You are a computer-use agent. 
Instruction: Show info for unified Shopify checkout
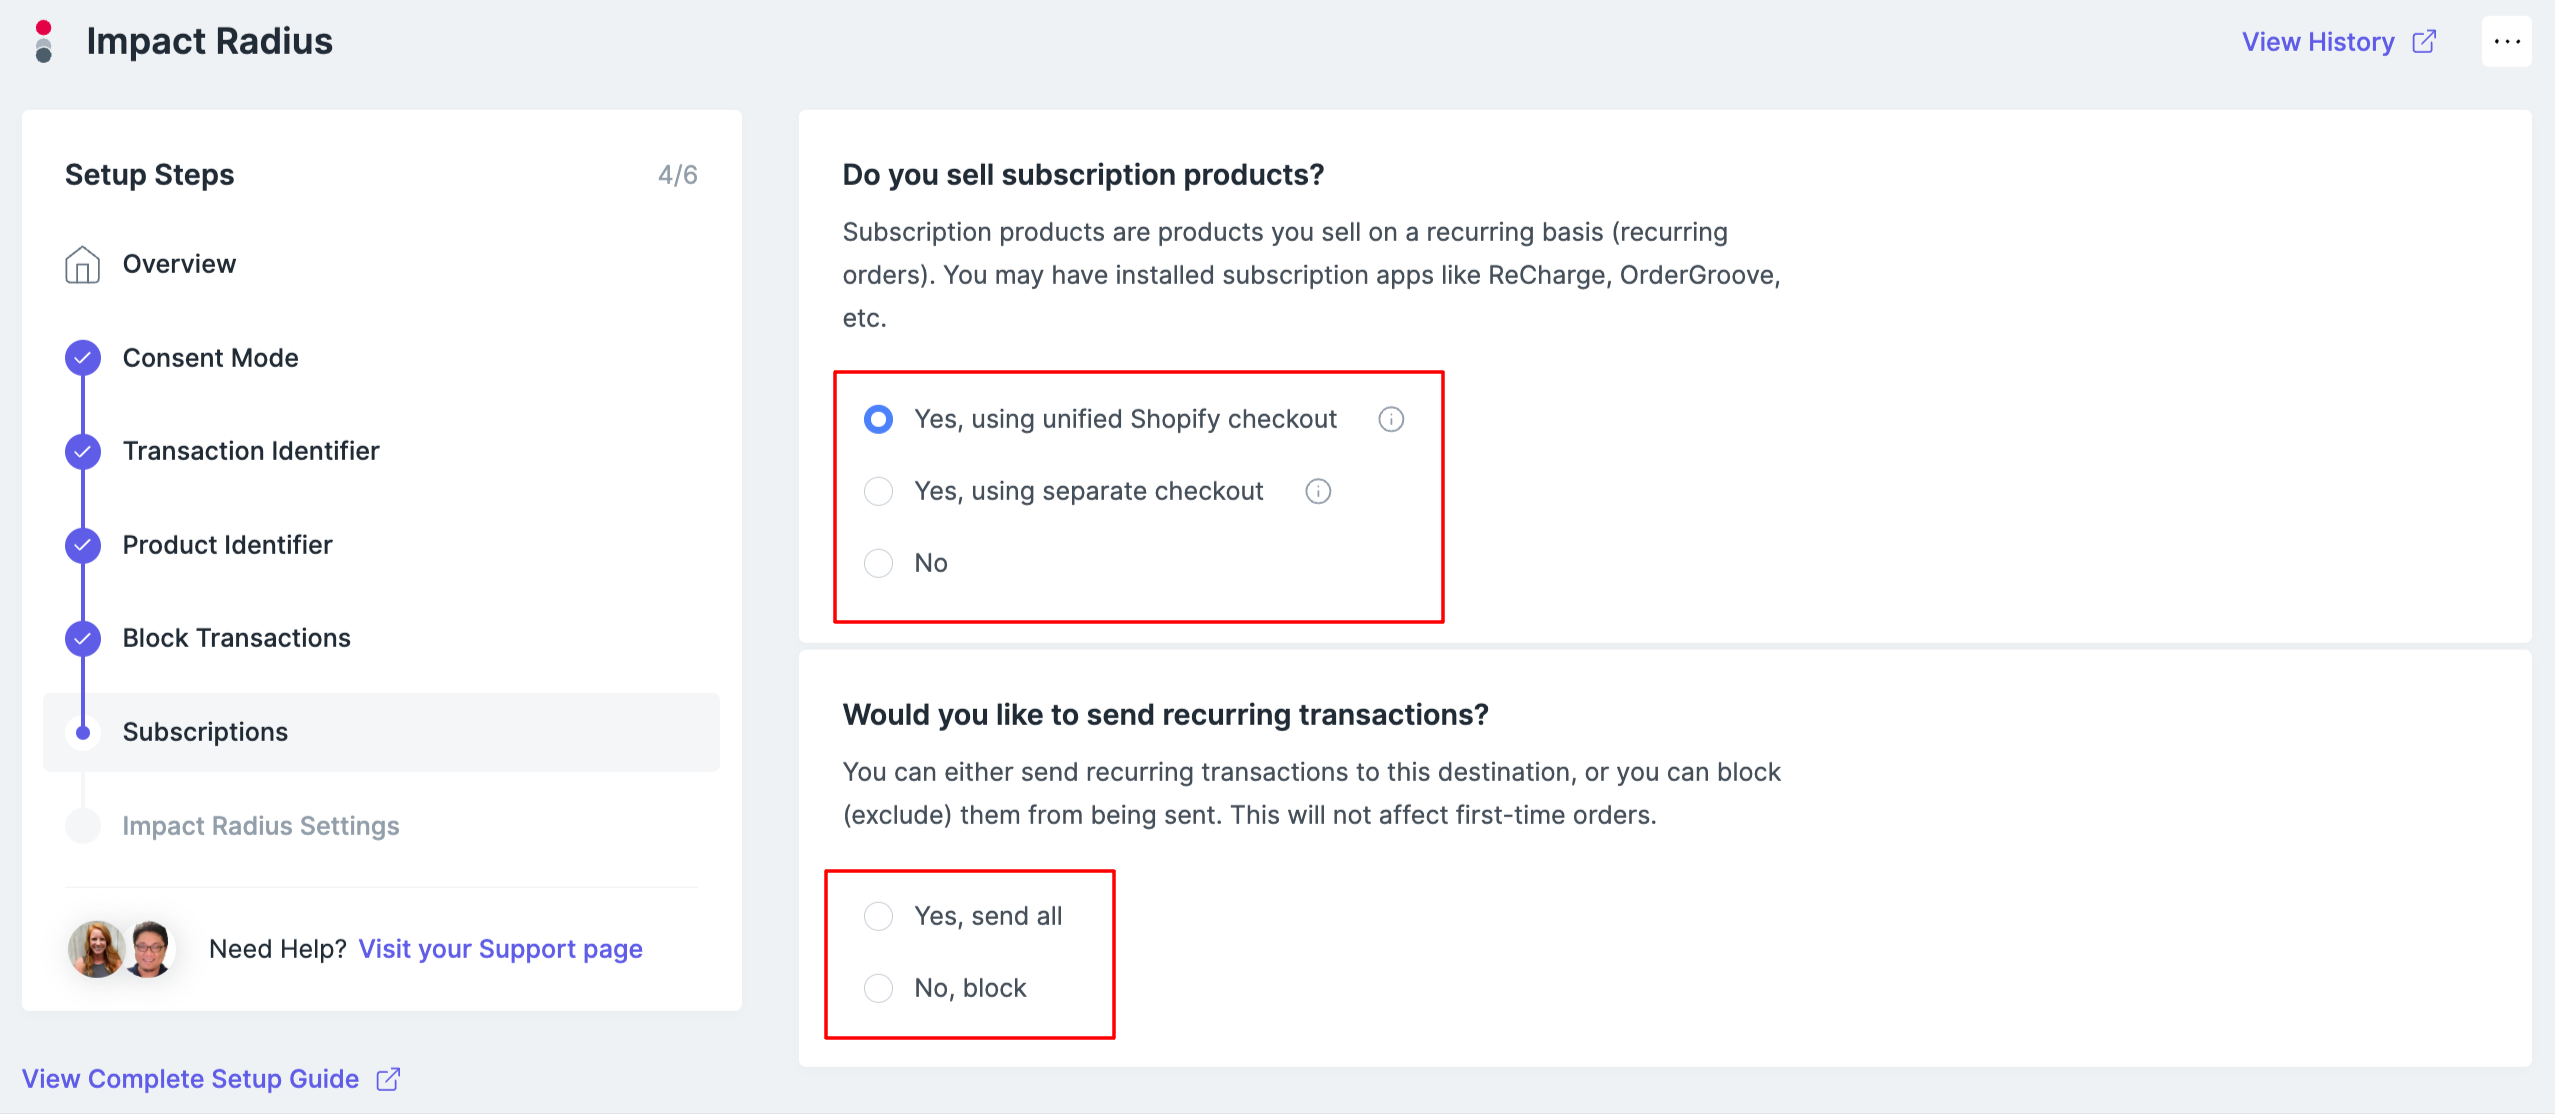click(x=1391, y=419)
